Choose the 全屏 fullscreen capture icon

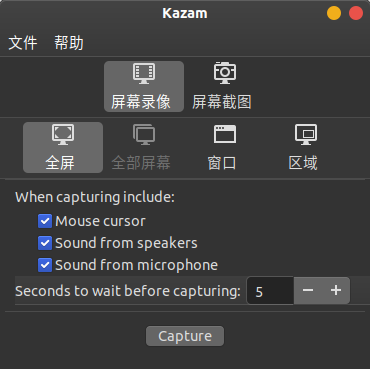[63, 135]
